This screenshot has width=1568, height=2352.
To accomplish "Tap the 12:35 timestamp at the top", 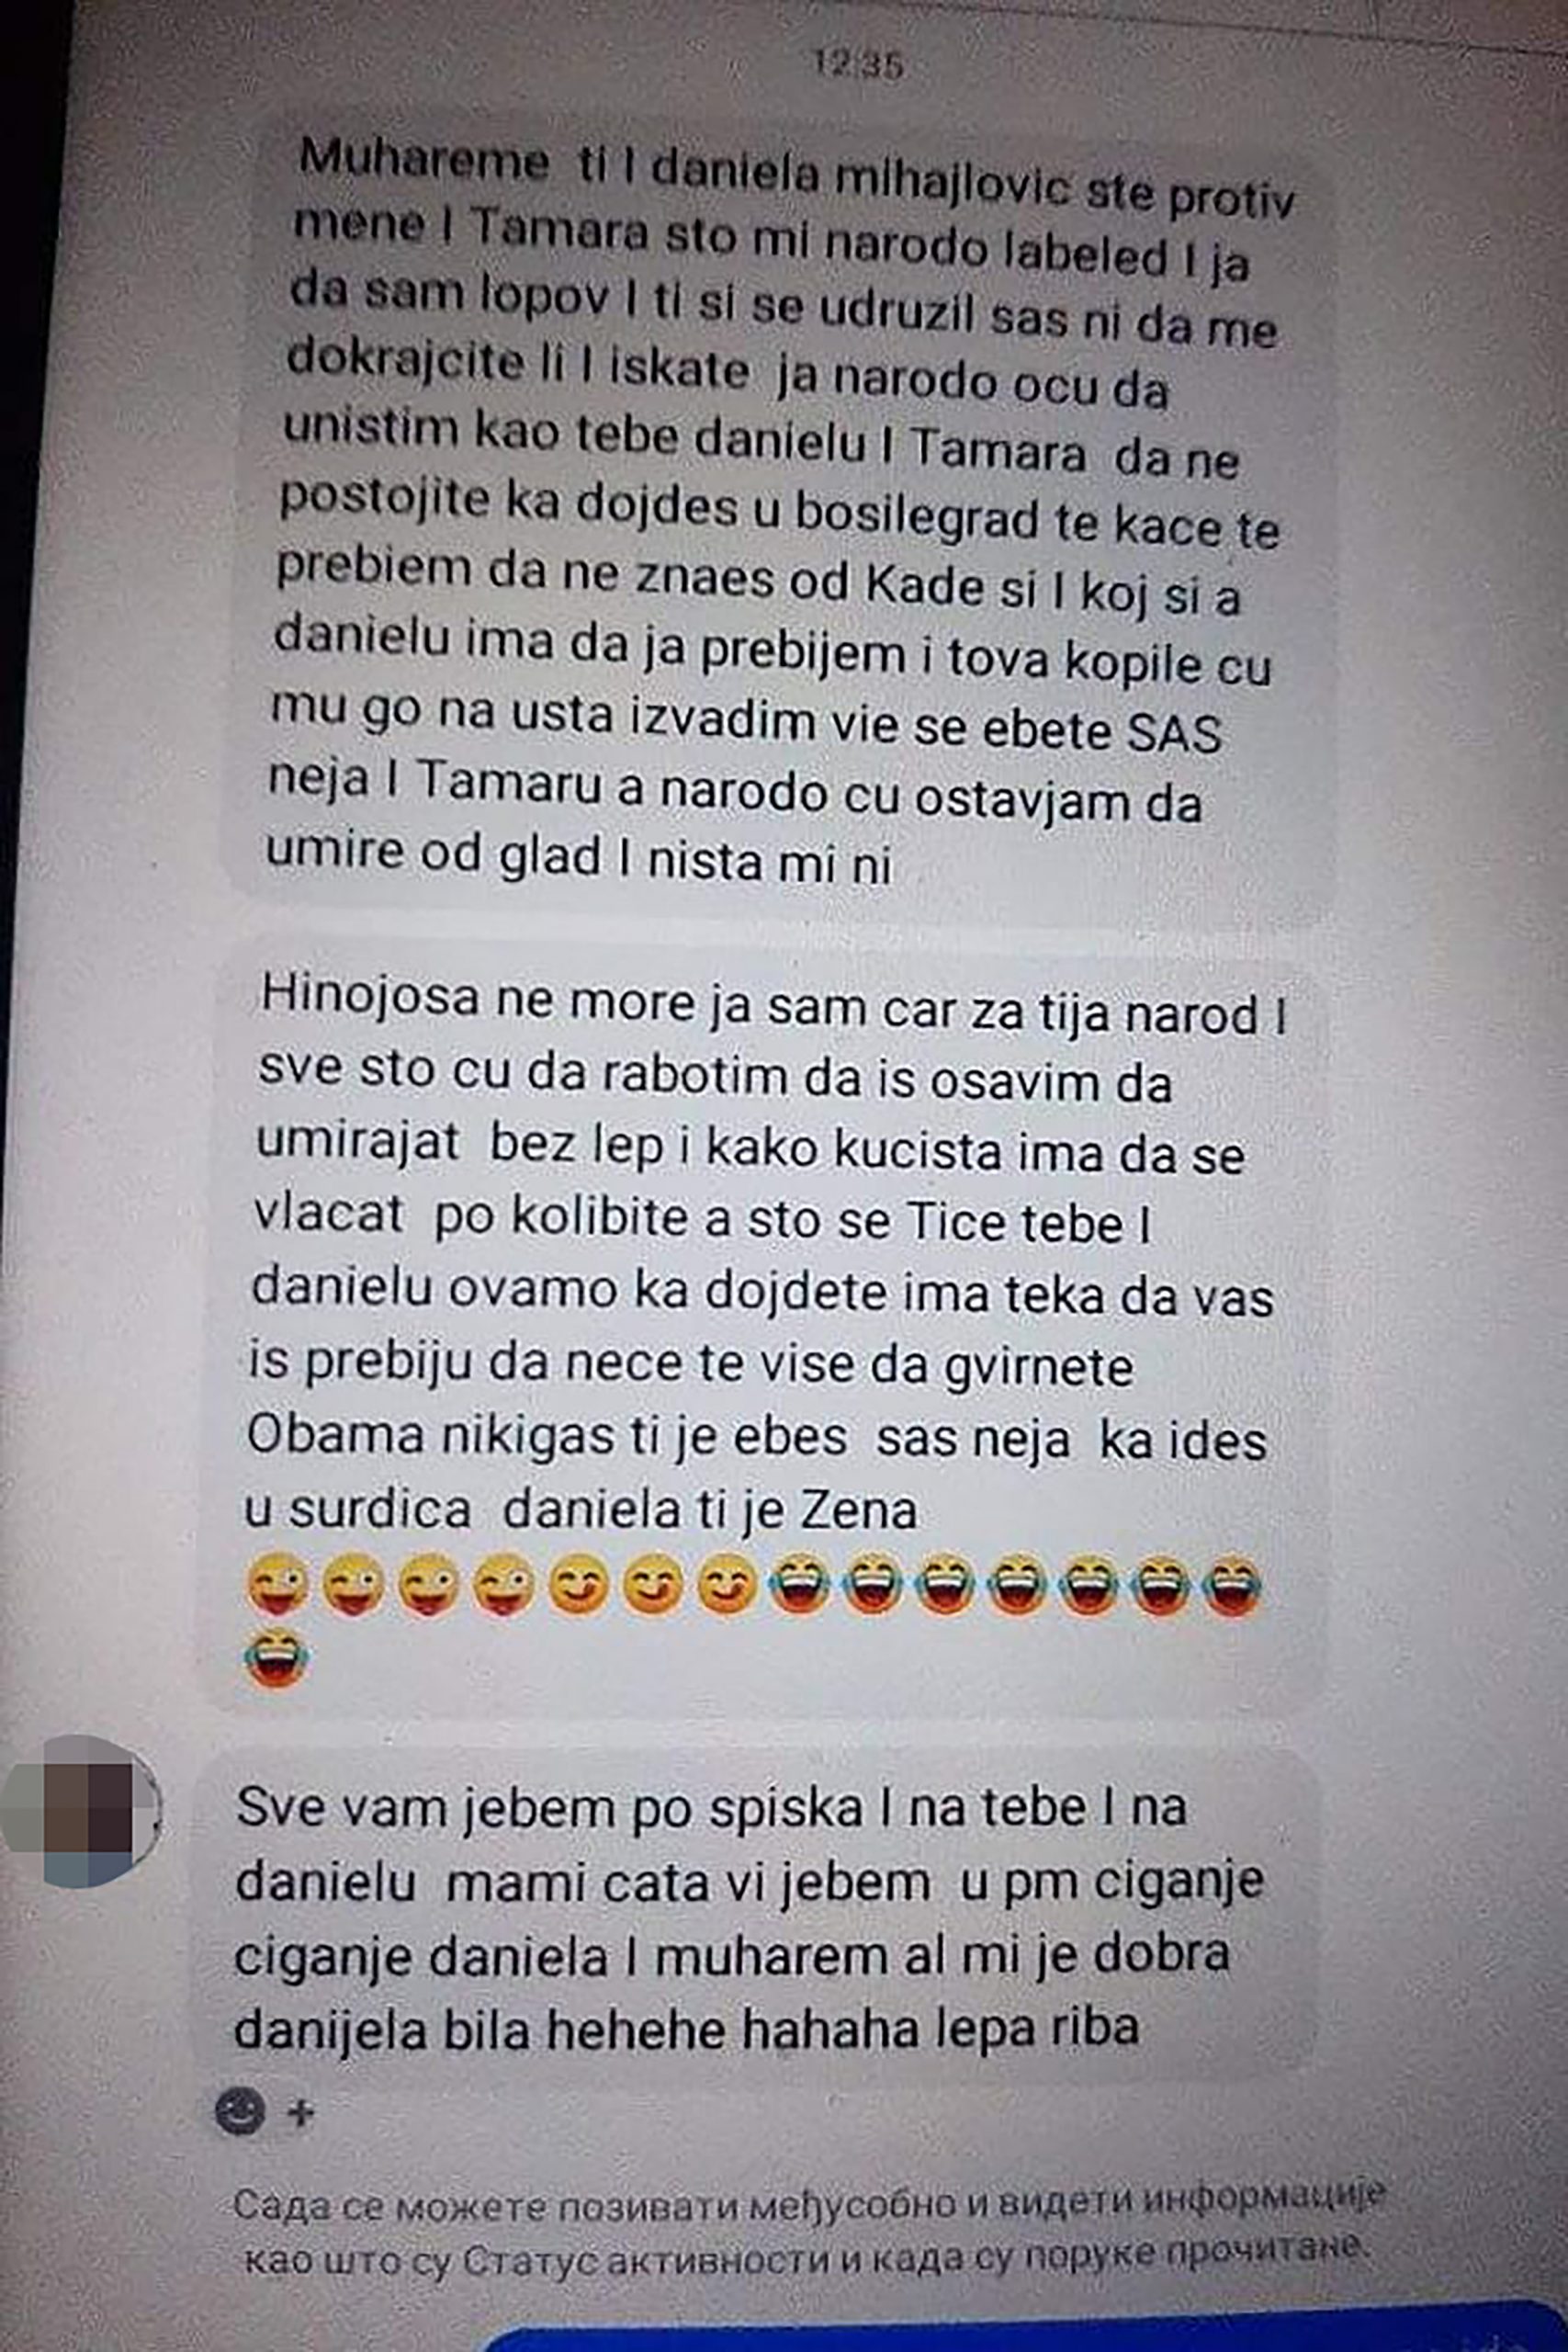I will (858, 65).
